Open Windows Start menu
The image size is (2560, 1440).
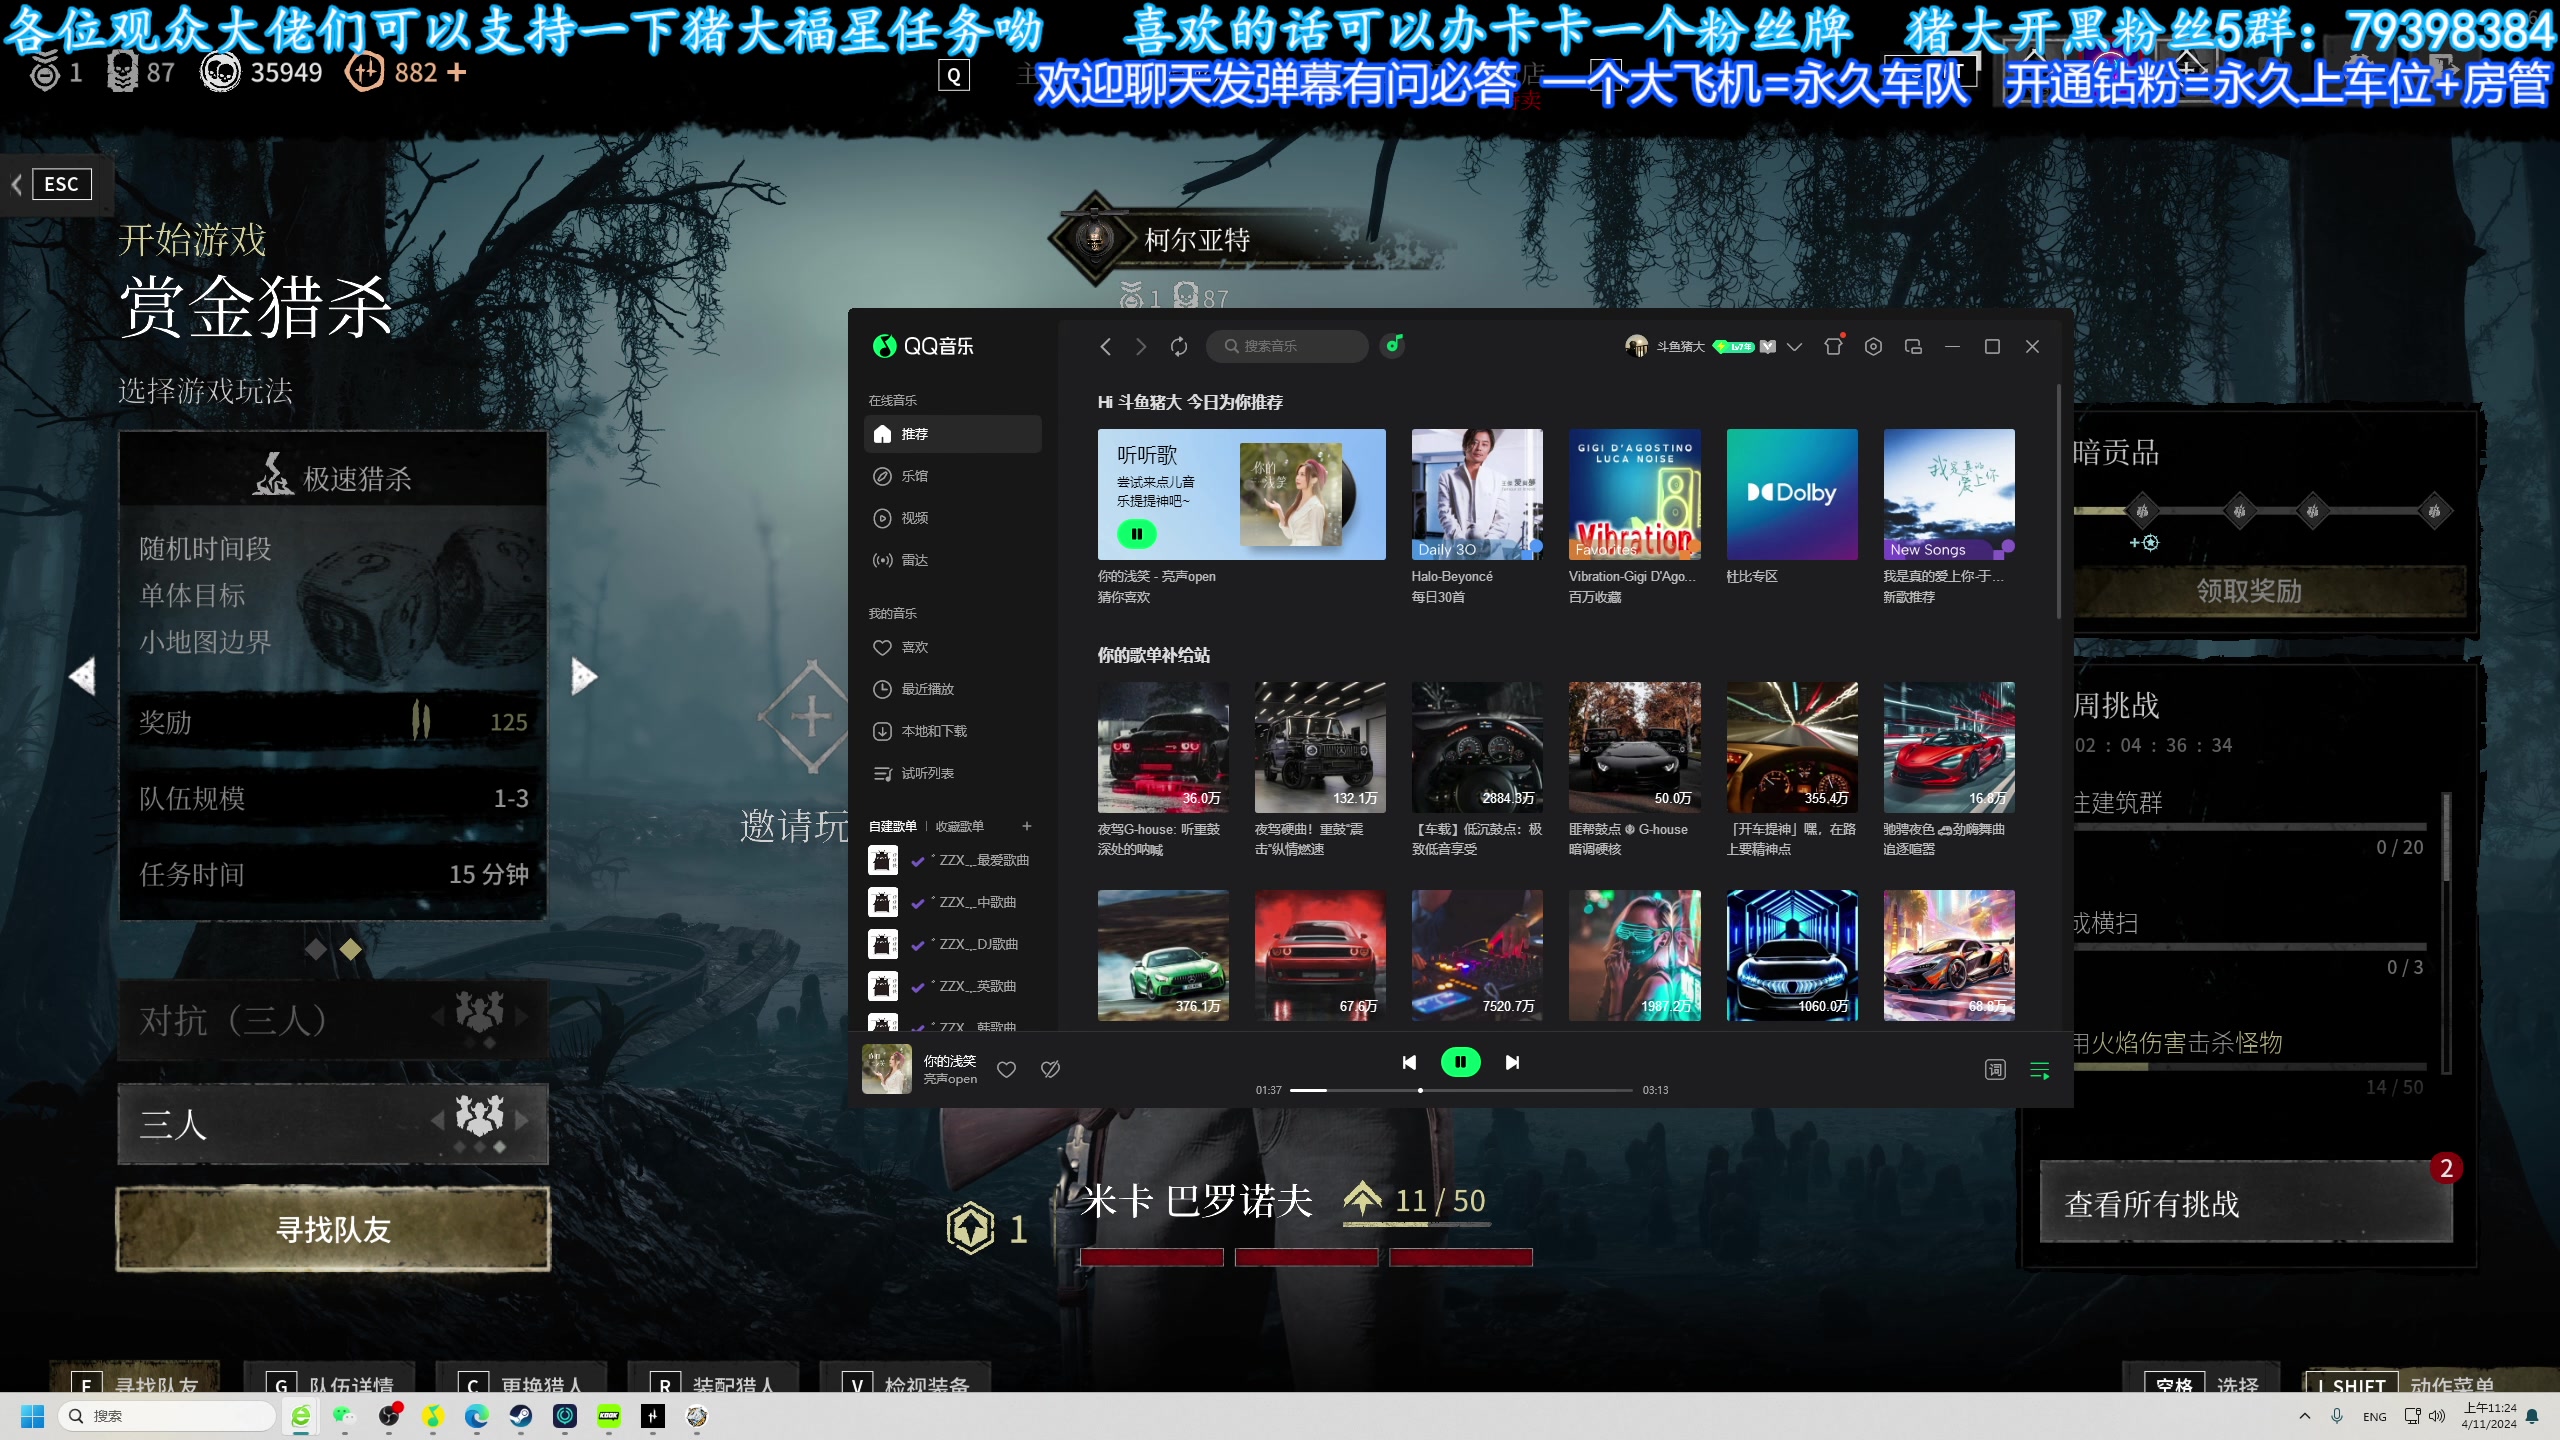pos(33,1416)
